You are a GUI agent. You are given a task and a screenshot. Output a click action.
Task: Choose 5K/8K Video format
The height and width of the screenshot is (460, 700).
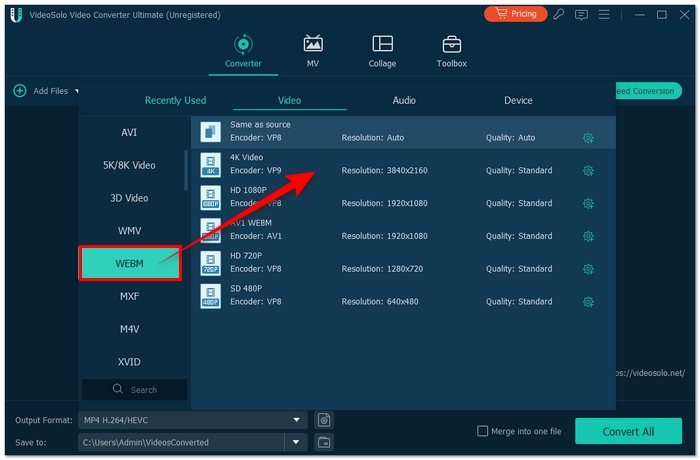coord(129,165)
